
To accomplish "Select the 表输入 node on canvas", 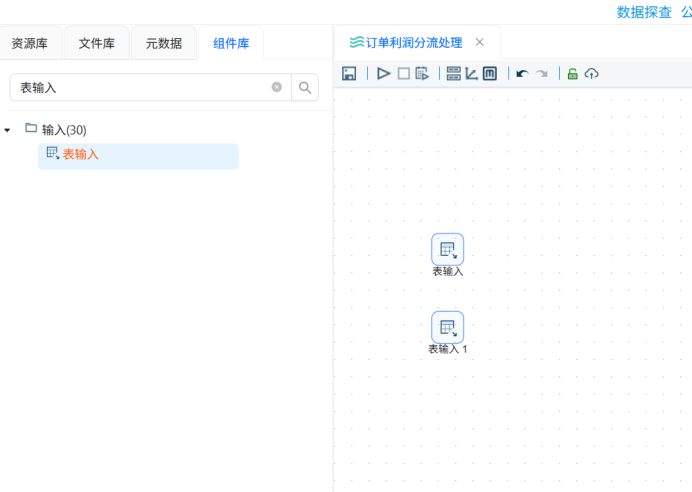I will 448,249.
